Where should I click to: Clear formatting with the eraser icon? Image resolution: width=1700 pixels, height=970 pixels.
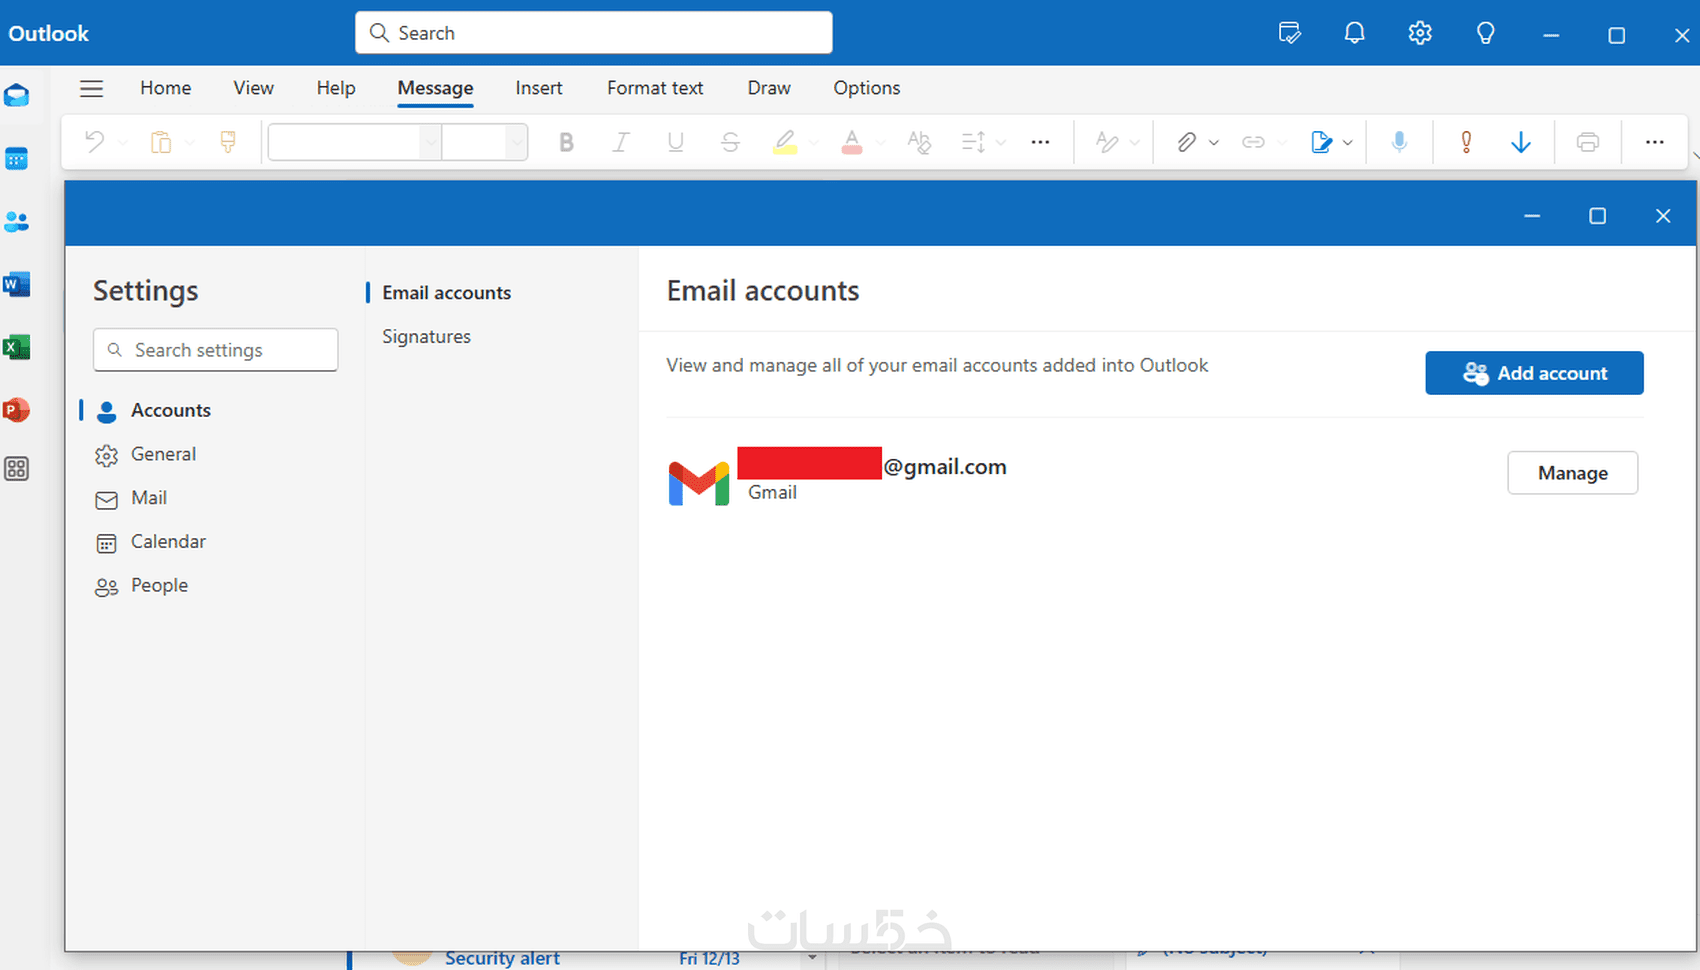coord(919,142)
